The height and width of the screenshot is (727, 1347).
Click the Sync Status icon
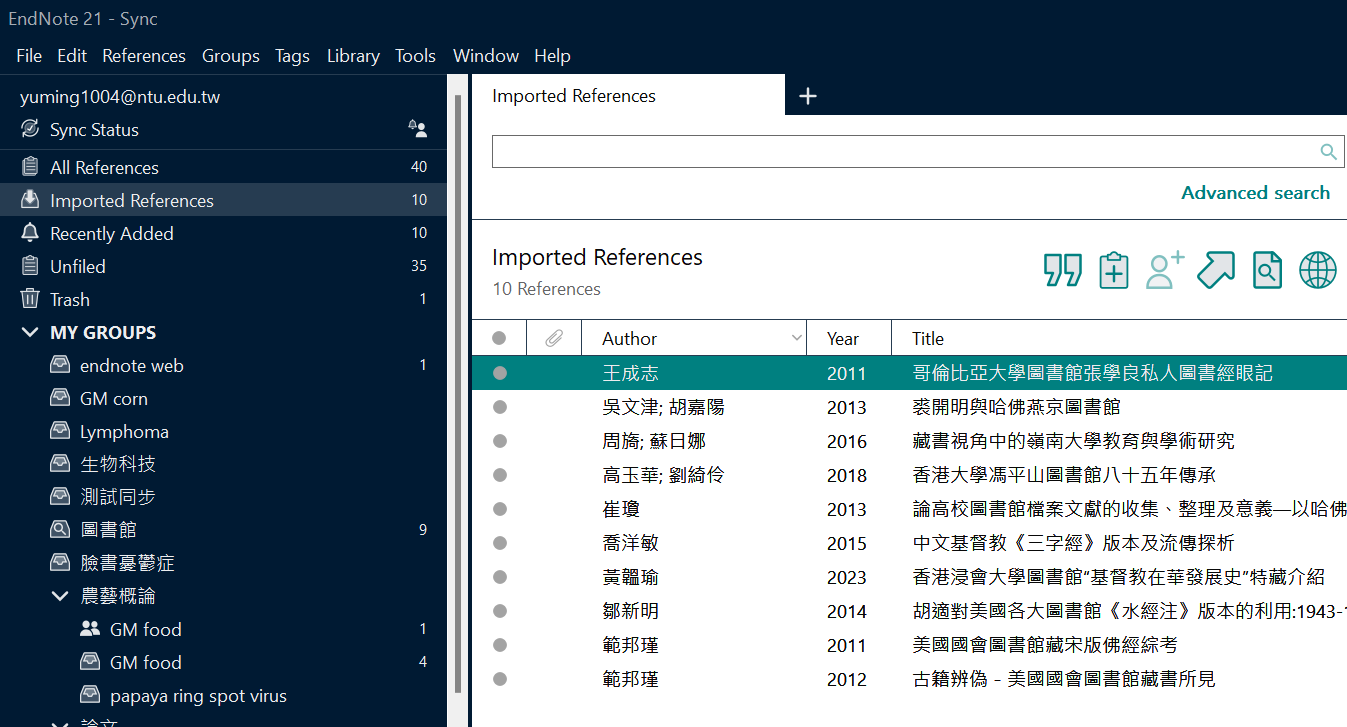[30, 130]
